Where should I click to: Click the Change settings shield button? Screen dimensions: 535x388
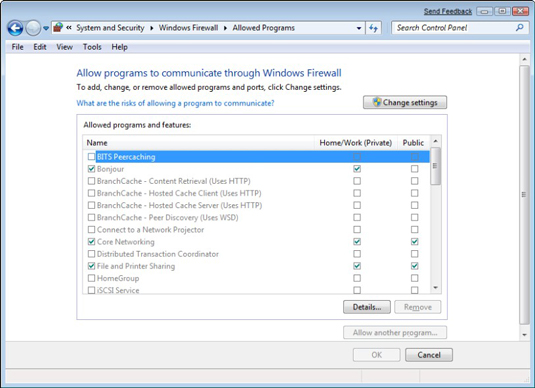(x=405, y=102)
